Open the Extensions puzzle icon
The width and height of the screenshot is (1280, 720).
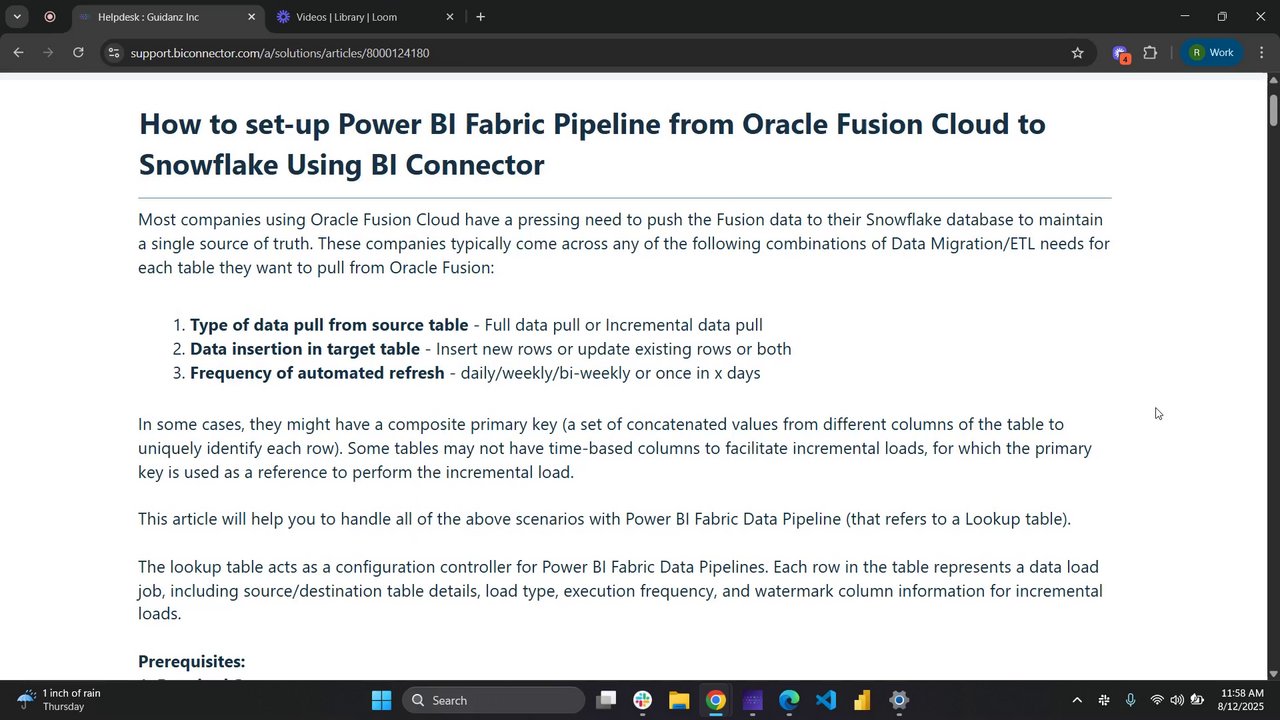click(1150, 53)
